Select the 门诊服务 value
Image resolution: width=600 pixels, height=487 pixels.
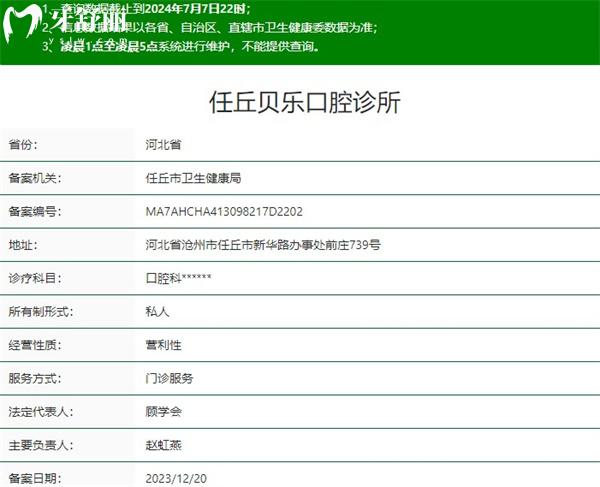169,378
